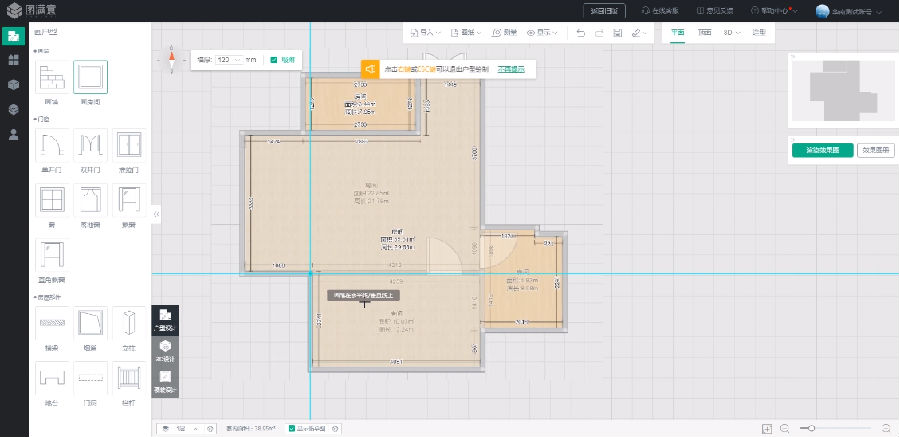Open the user profile sidebar icon
Screen dimensions: 899x437
click(x=14, y=134)
